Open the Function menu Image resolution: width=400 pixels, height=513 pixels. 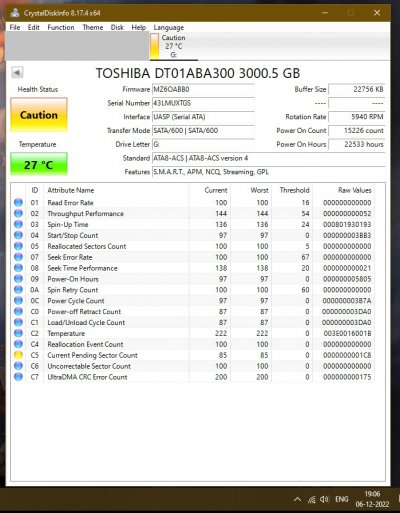tap(61, 27)
